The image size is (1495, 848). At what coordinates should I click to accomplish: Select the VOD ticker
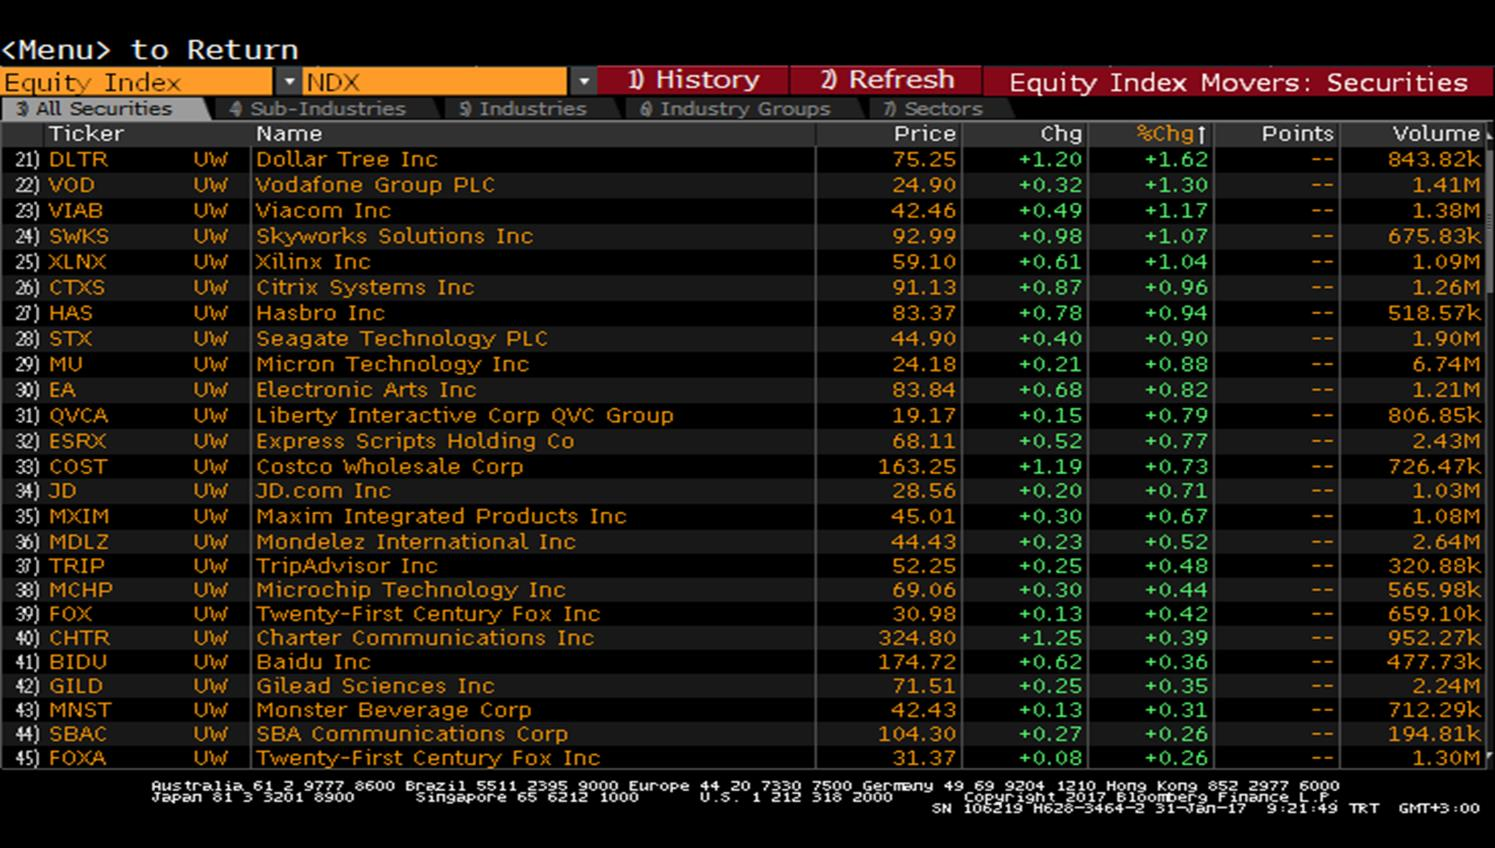72,185
